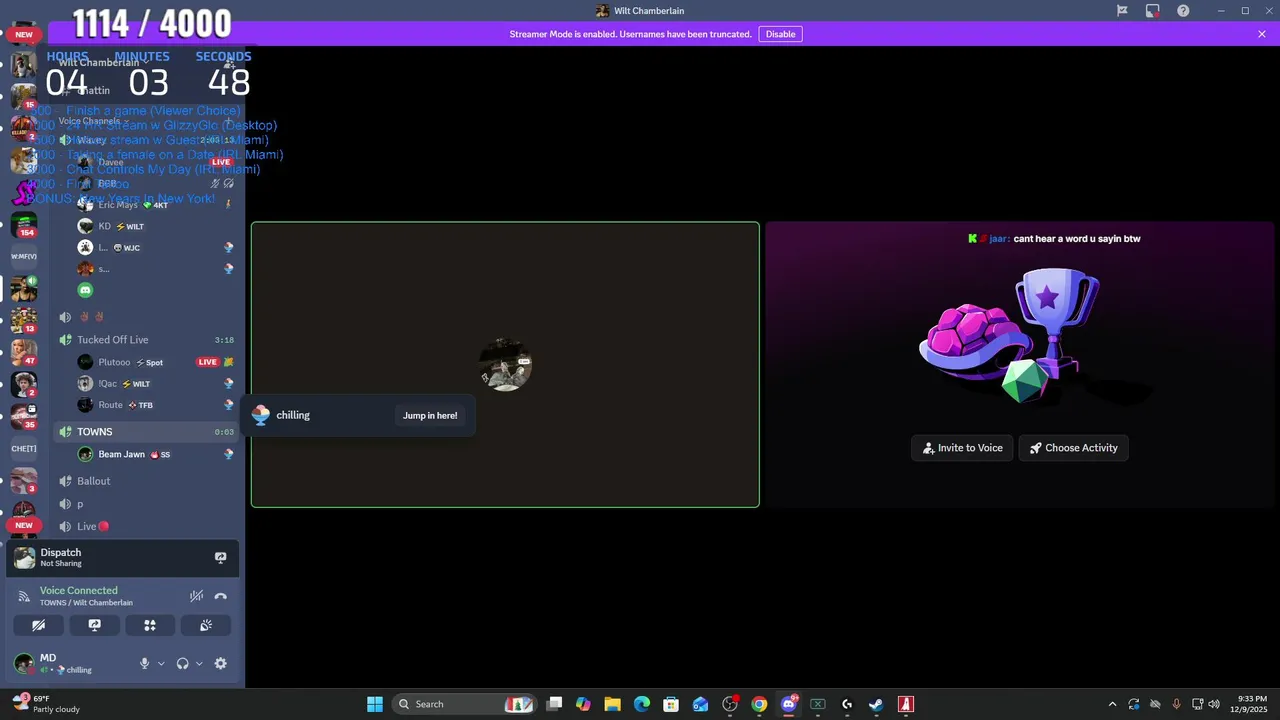This screenshot has width=1280, height=720.
Task: Click the Dispatch game activity icon
Action: [x=25, y=557]
